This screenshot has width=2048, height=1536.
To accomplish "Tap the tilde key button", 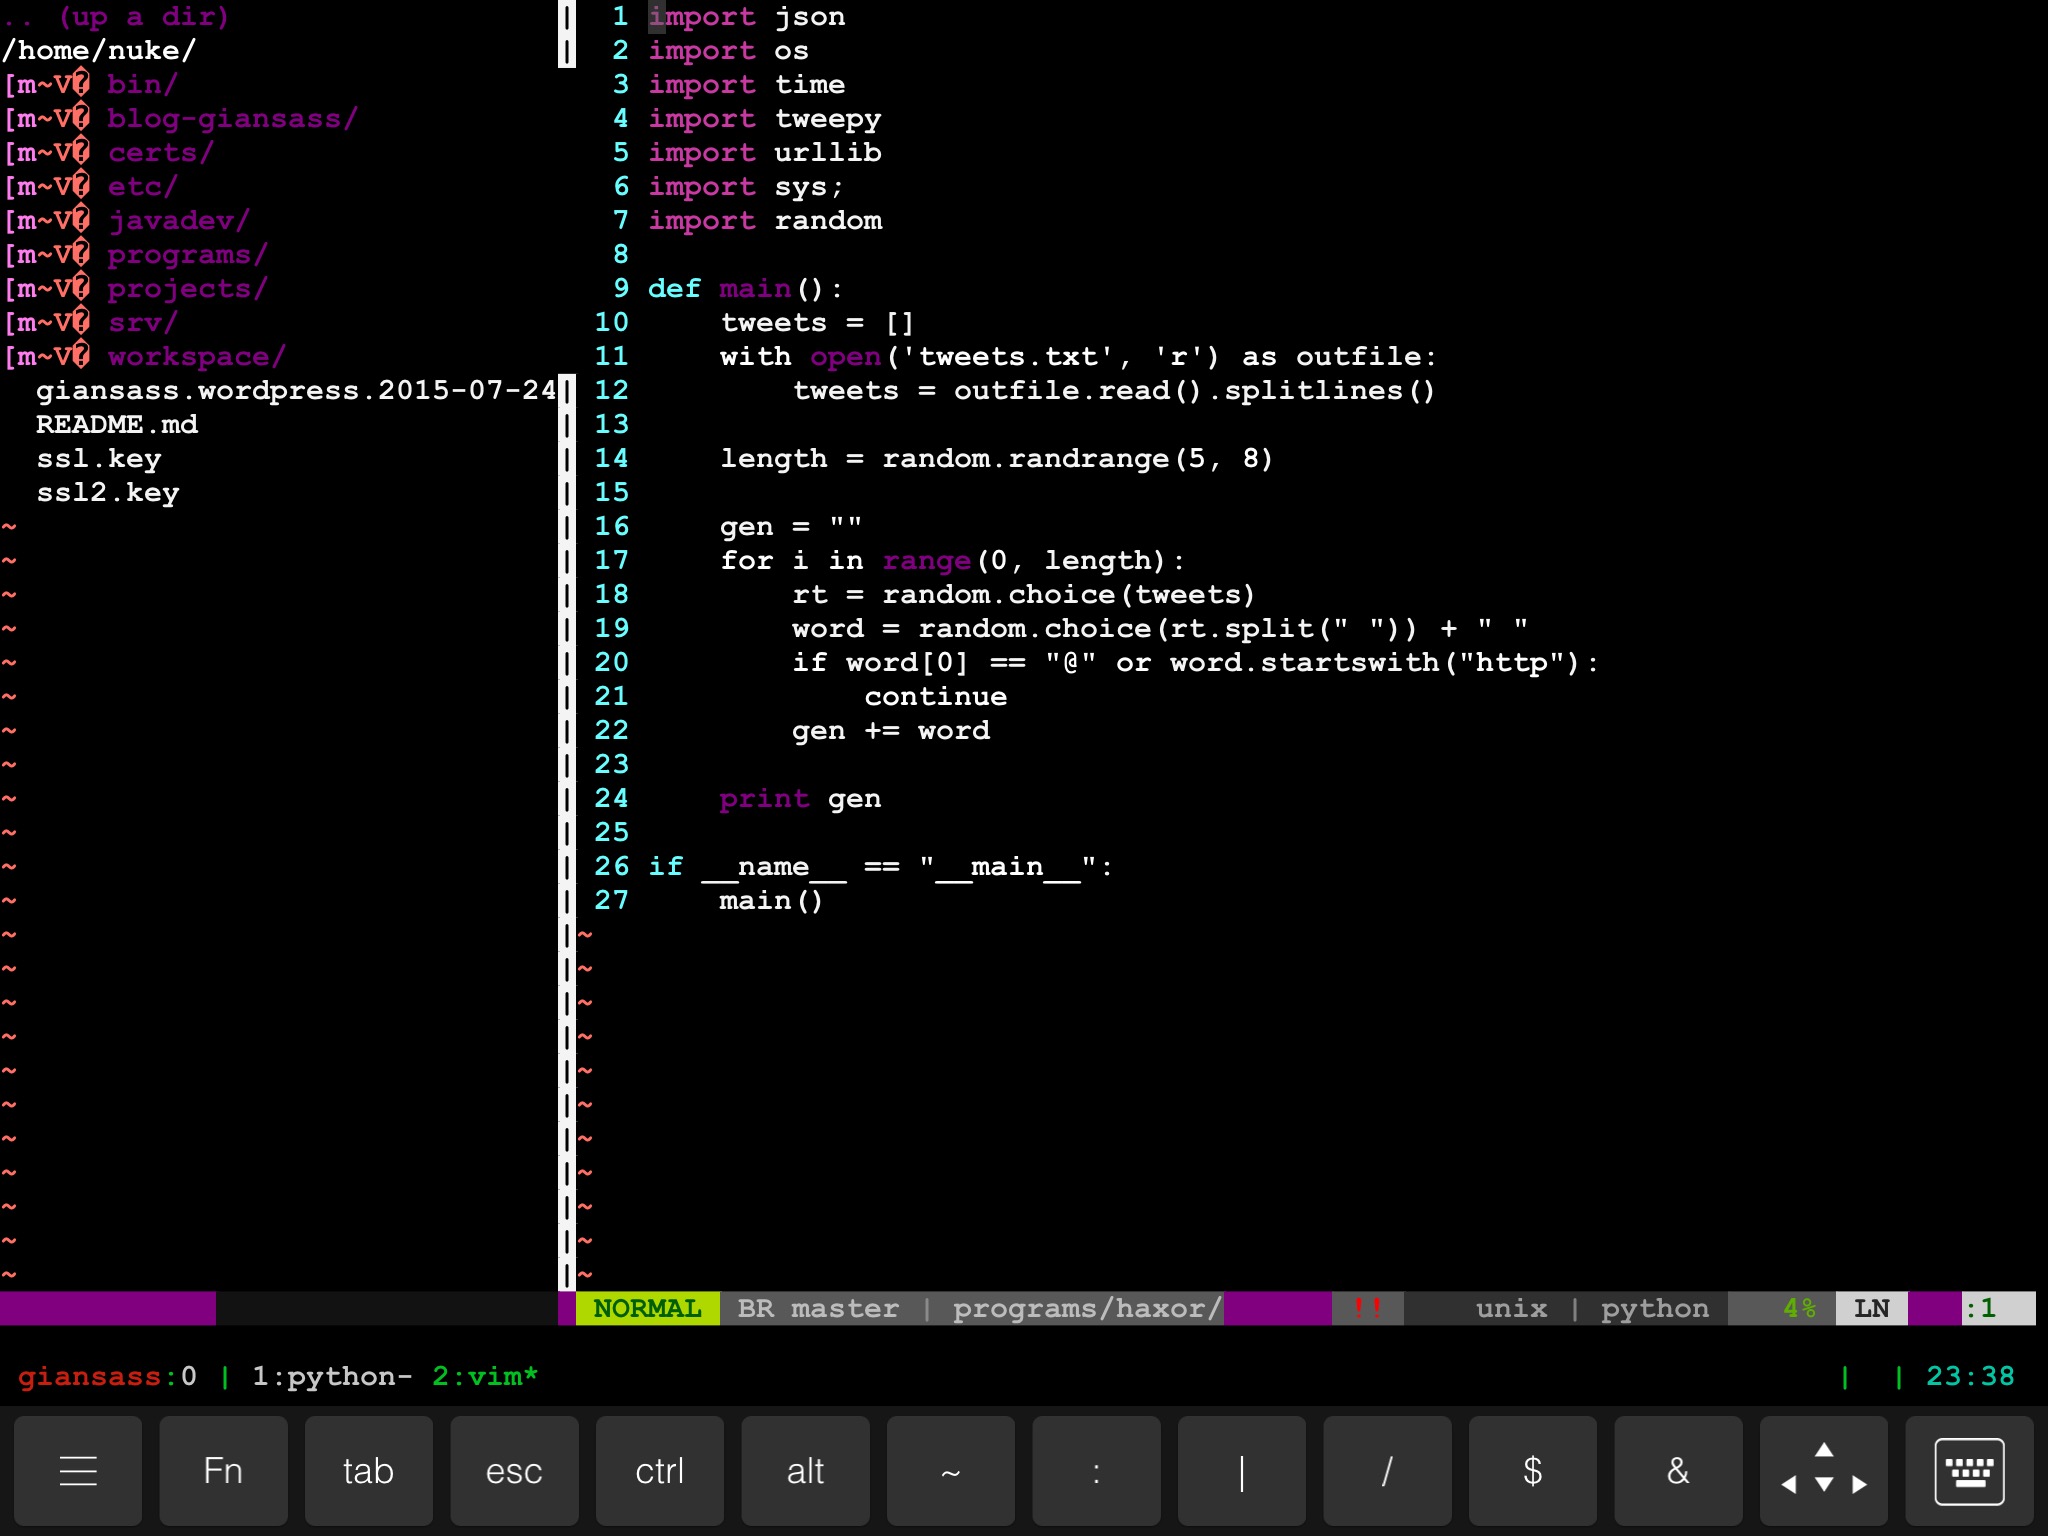I will [x=951, y=1471].
